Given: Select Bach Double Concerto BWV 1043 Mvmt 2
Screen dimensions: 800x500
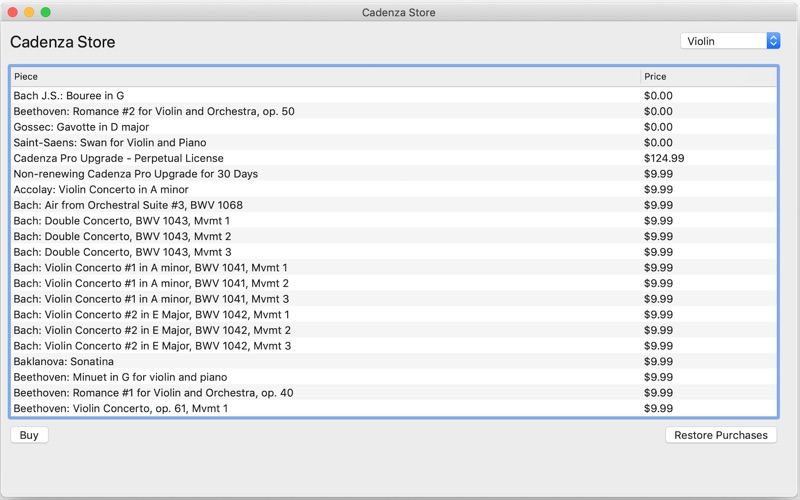Looking at the screenshot, I should tap(393, 236).
